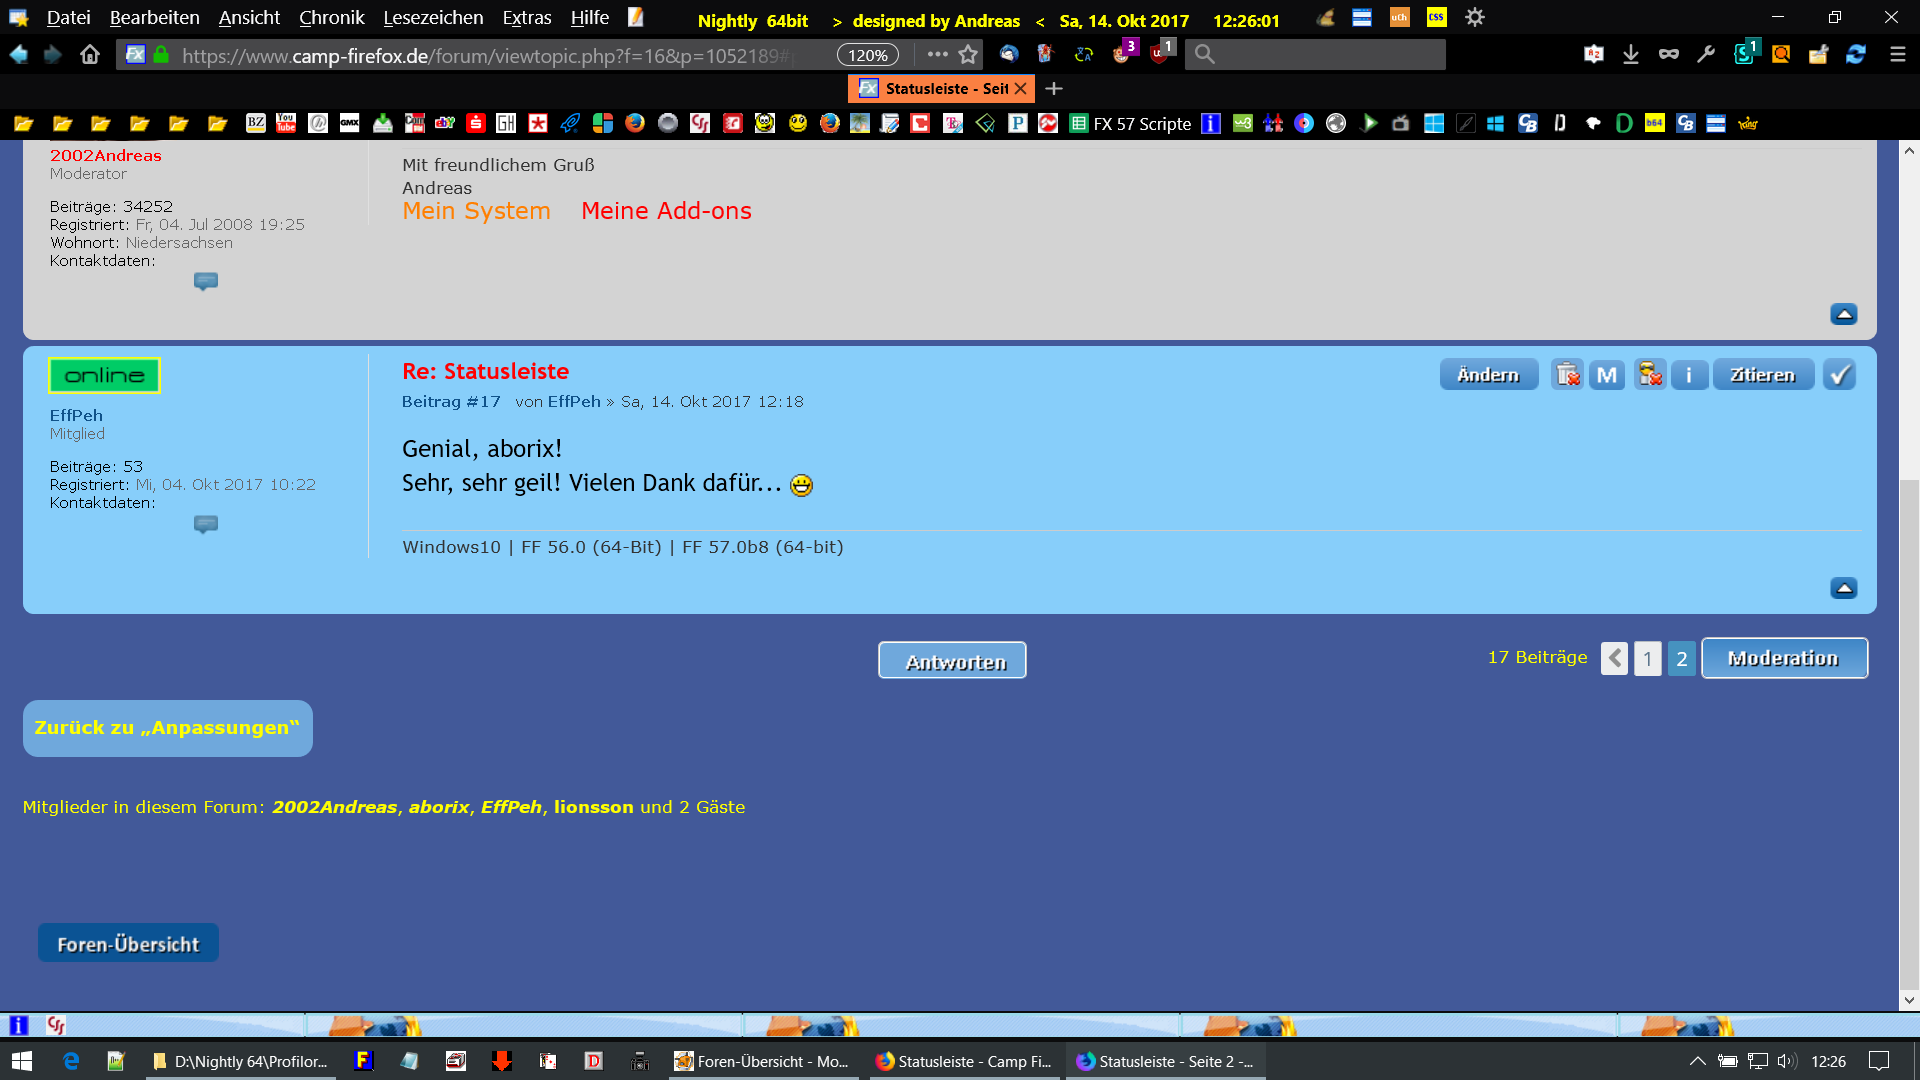Click EffPeh's contact speech bubble icon
Screen dimensions: 1920x1080
pyautogui.click(x=206, y=524)
